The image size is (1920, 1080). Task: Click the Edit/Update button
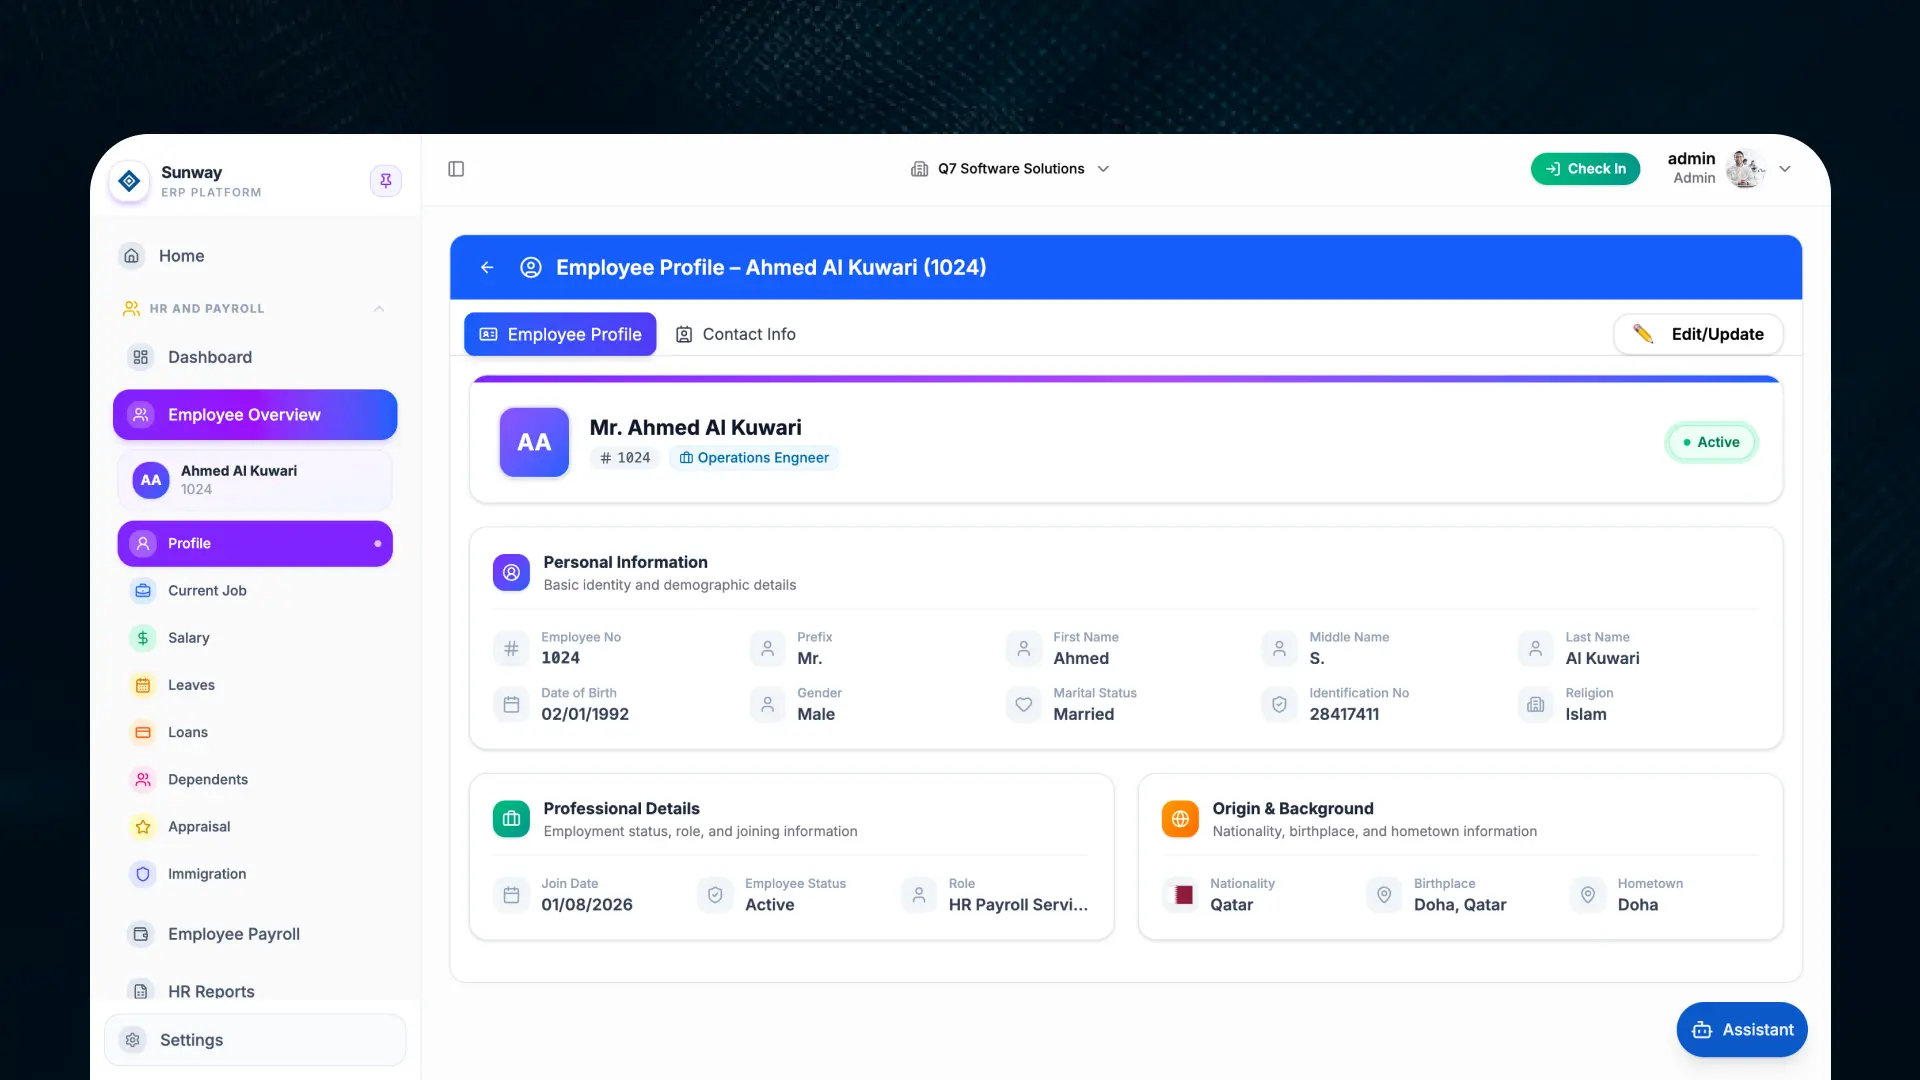point(1698,334)
